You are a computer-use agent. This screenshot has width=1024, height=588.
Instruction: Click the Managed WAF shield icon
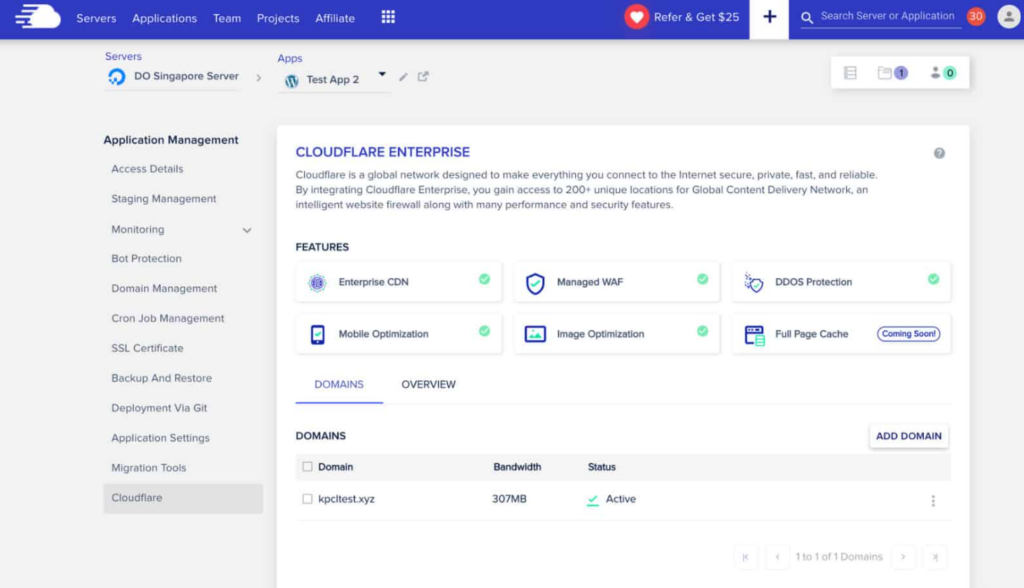pos(535,283)
